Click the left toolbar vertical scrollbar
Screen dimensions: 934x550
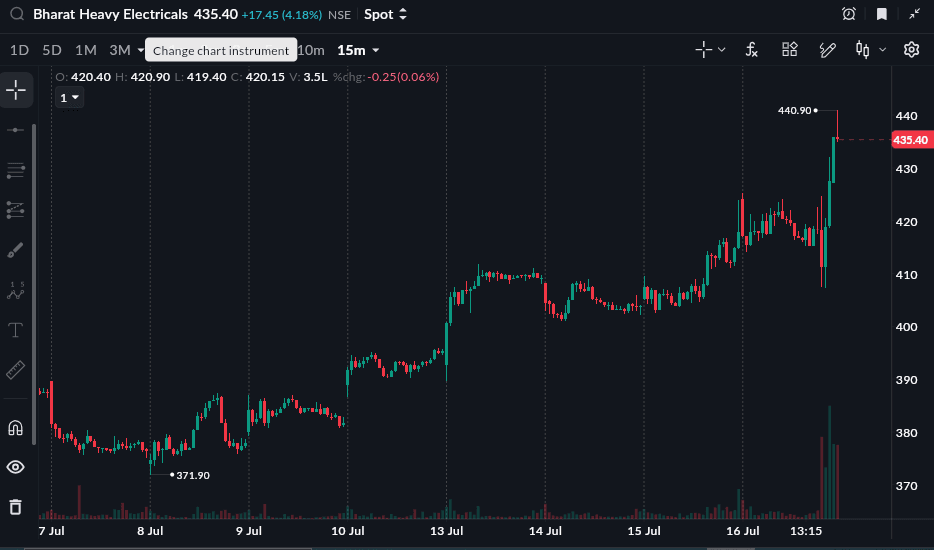pos(34,284)
